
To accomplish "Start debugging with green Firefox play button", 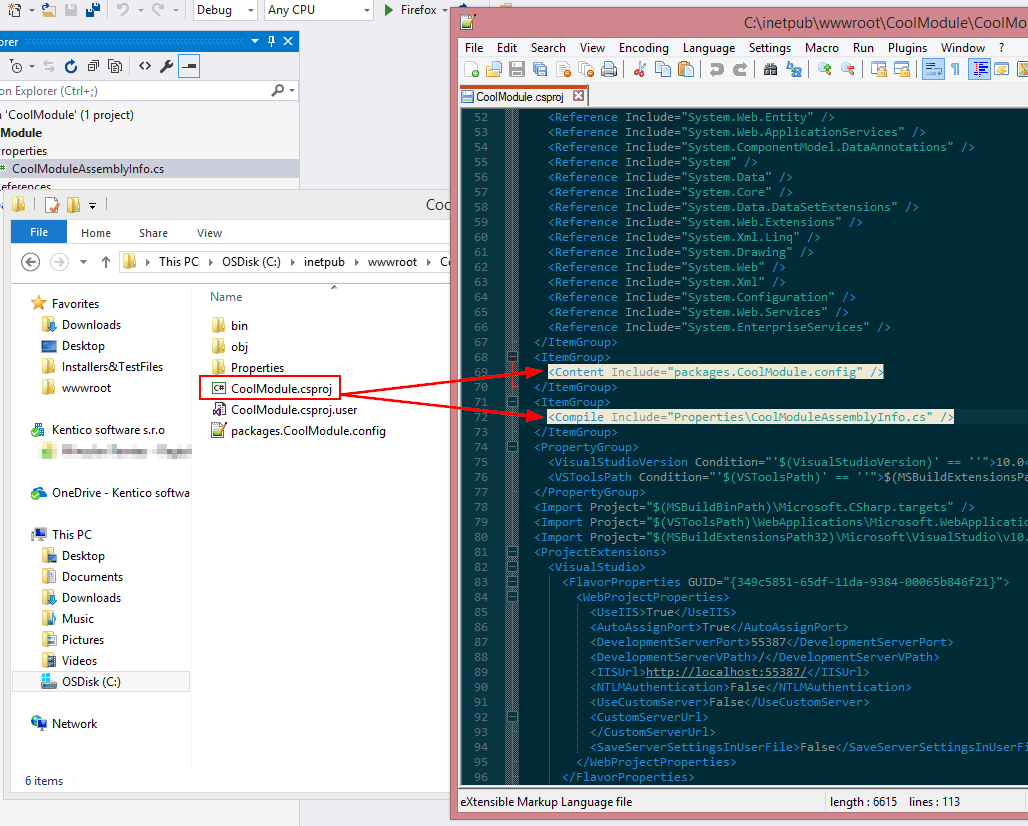I will [x=389, y=10].
